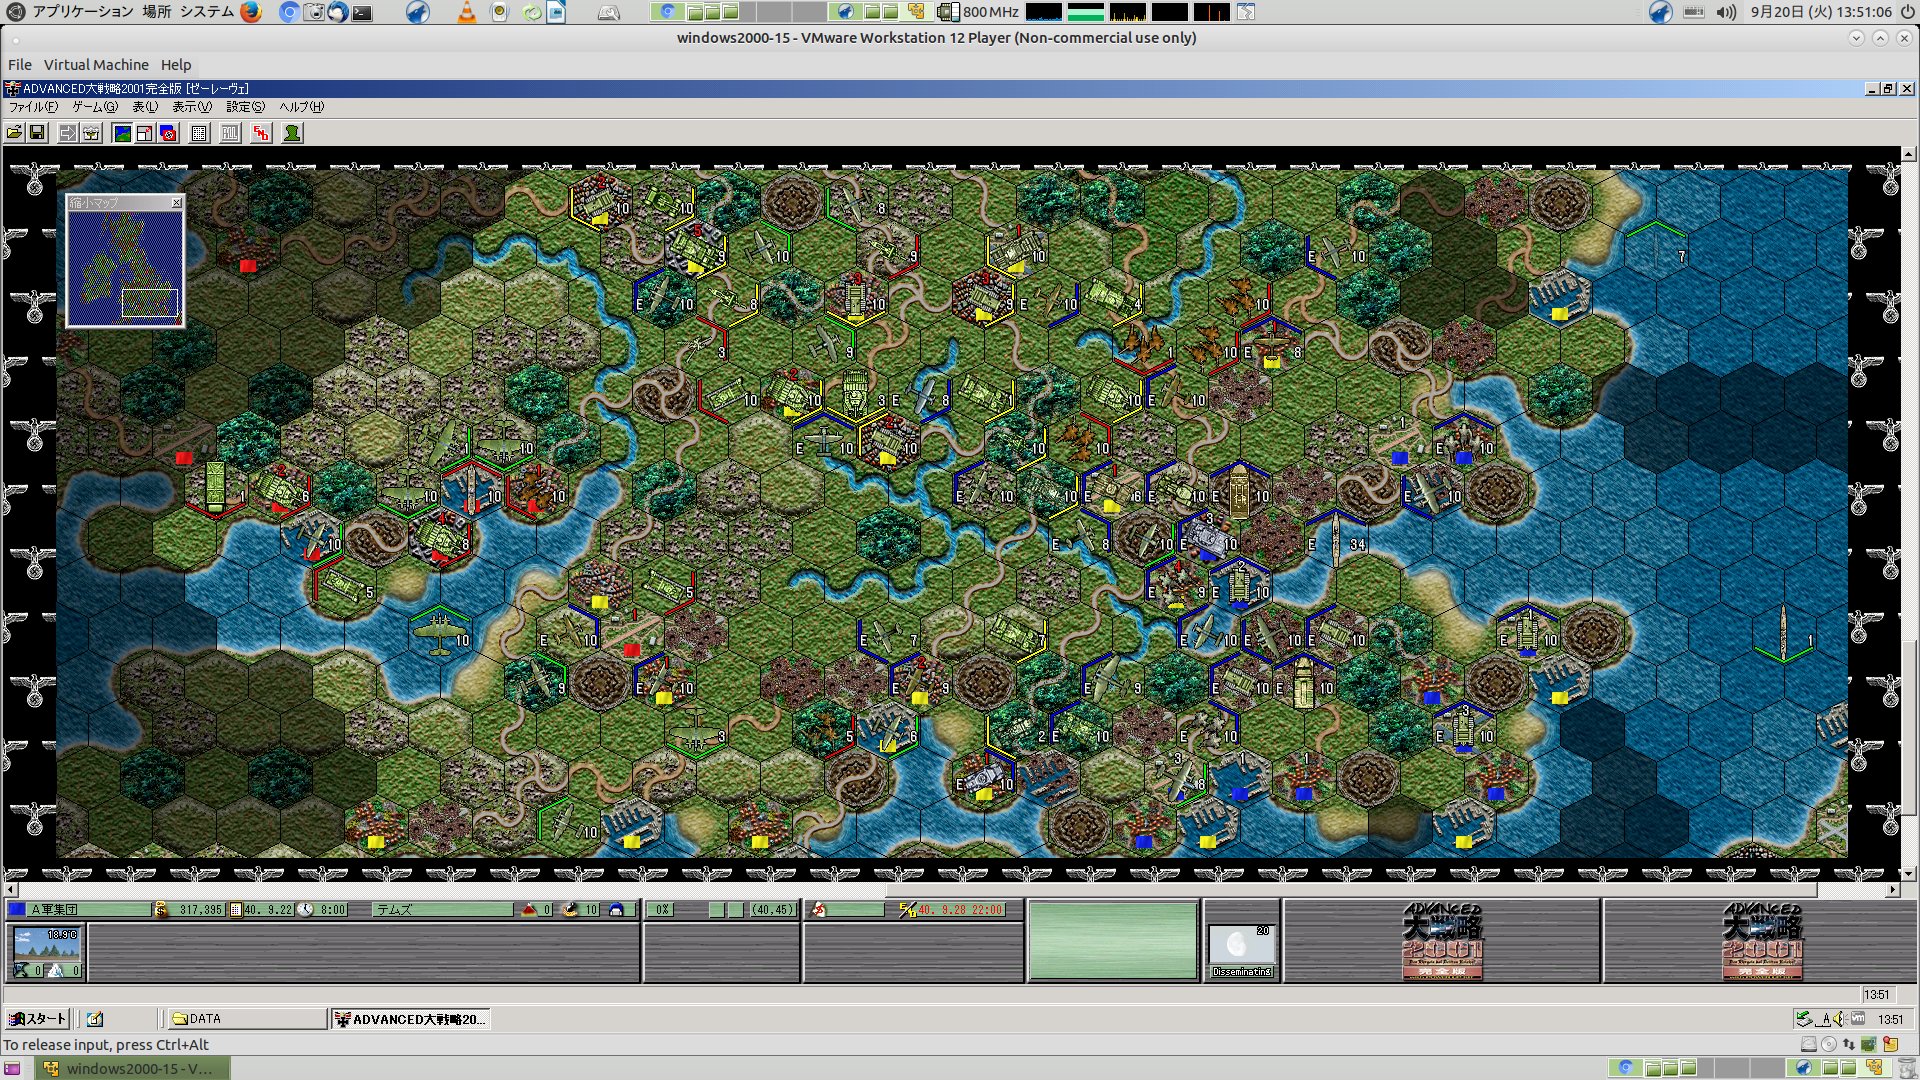
Task: Click the 317,395 funds value
Action: coord(200,910)
